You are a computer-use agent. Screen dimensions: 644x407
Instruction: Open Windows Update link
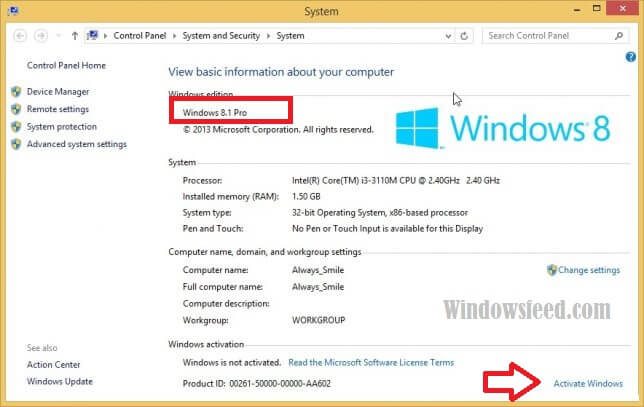[x=60, y=382]
